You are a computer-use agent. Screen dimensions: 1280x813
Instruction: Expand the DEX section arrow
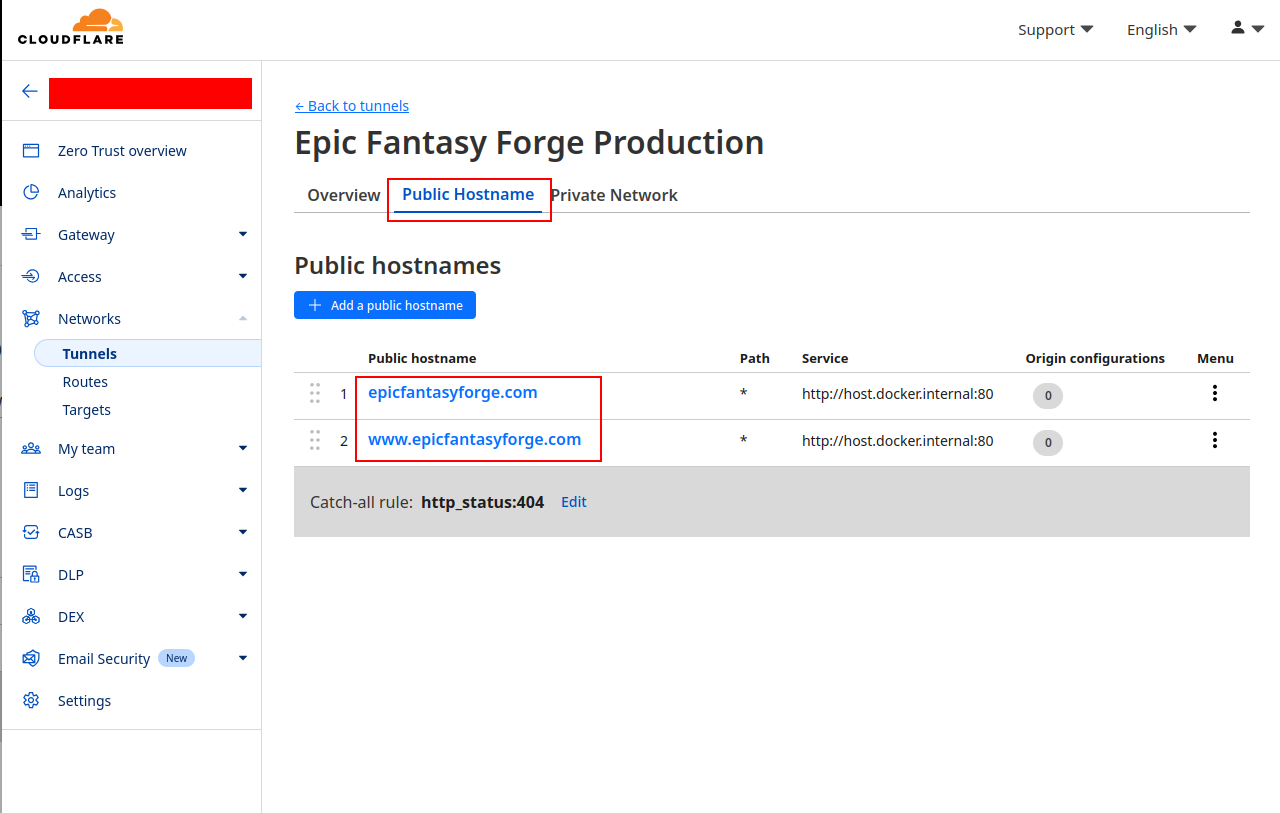243,616
